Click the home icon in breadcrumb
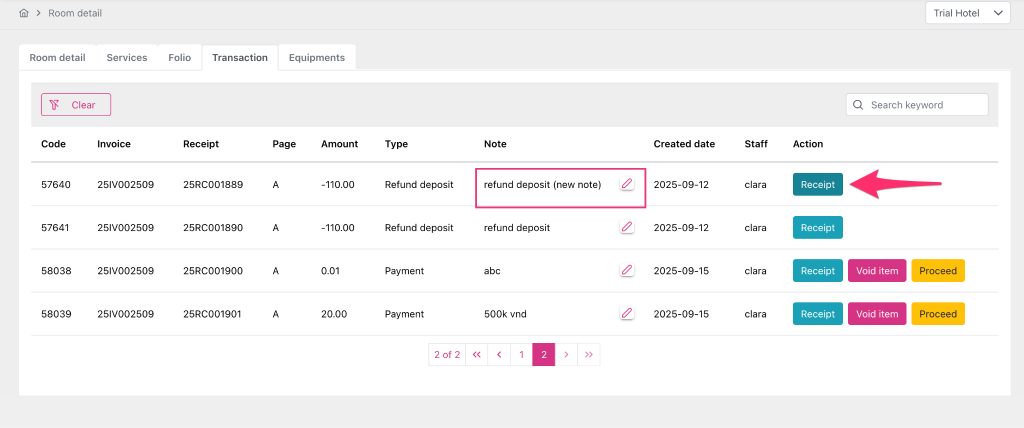This screenshot has height=428, width=1024. 24,13
